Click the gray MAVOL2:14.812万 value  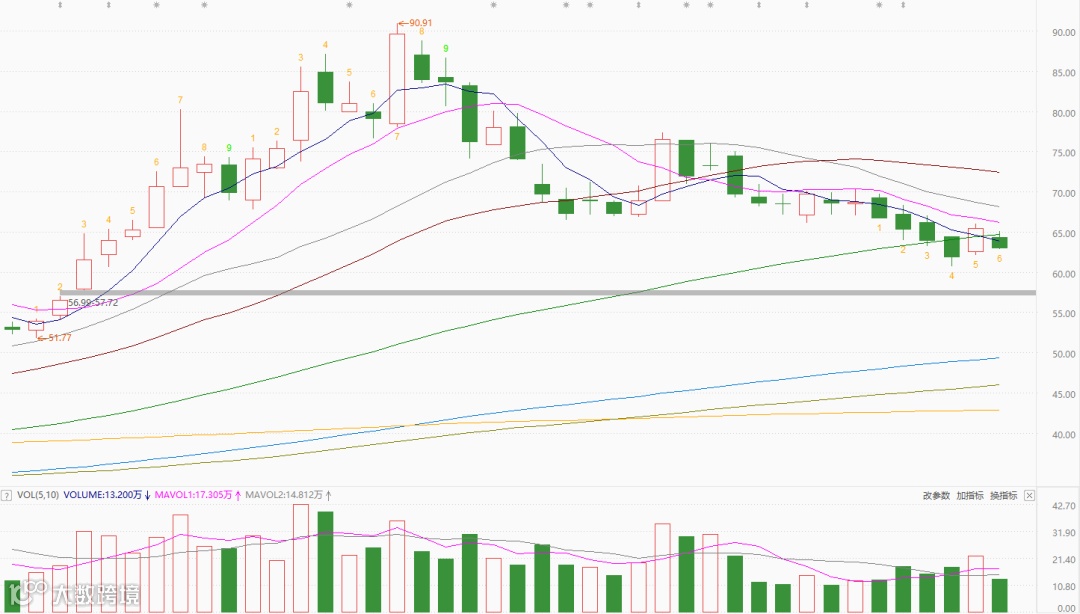pyautogui.click(x=284, y=495)
